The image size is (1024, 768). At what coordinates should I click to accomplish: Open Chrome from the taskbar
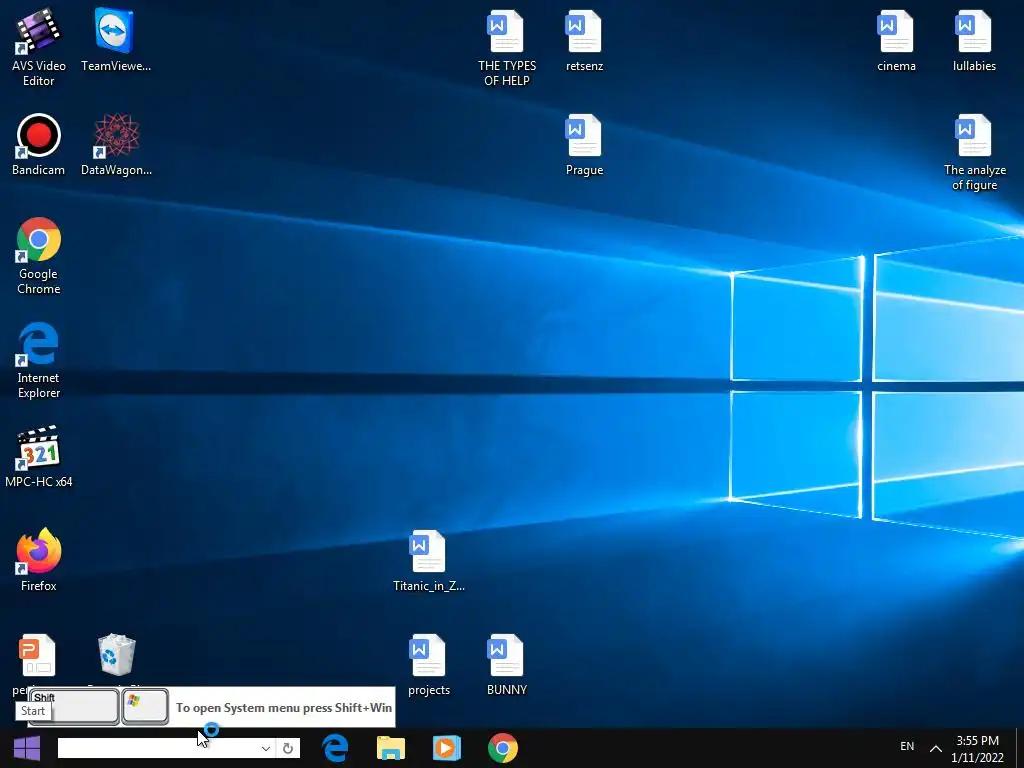pyautogui.click(x=503, y=748)
